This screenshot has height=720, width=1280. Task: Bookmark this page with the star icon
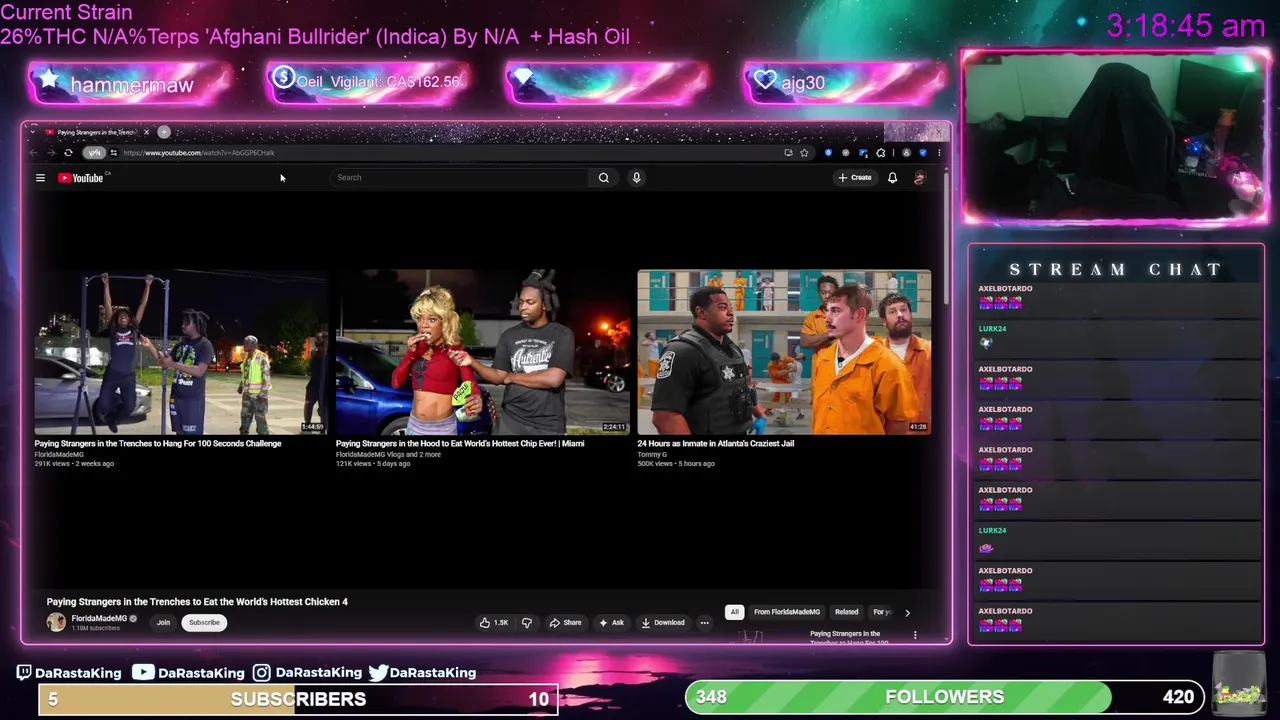point(804,153)
